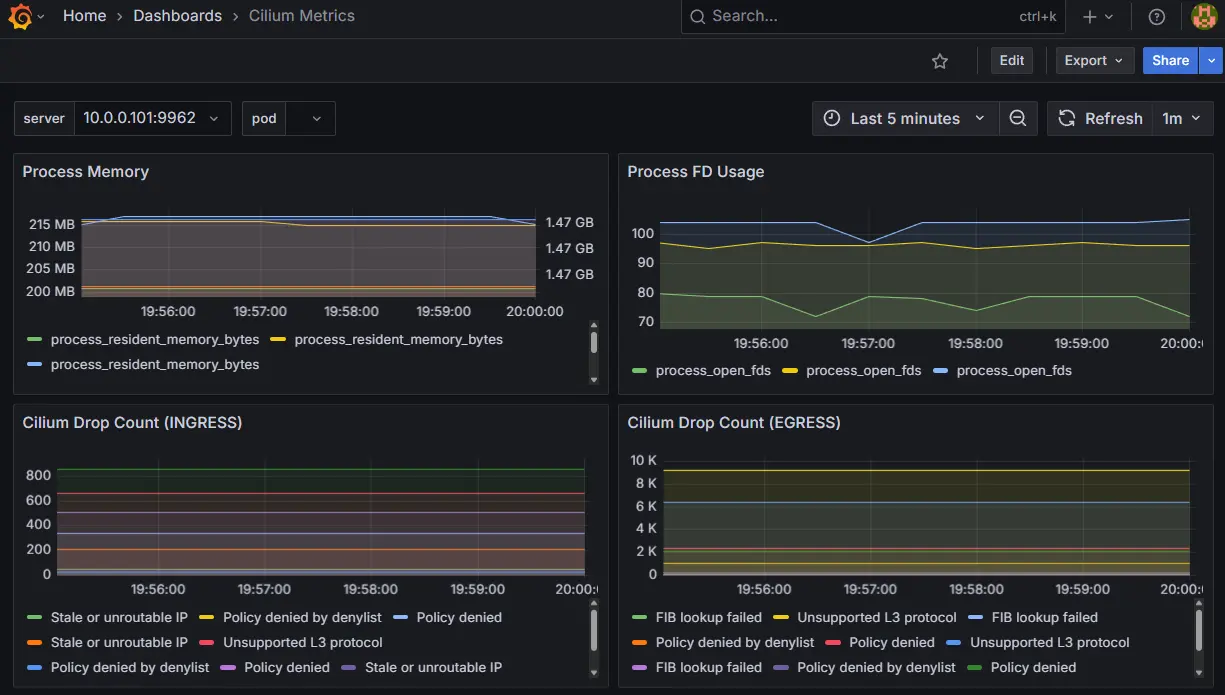Image resolution: width=1225 pixels, height=695 pixels.
Task: Toggle ingress Policy denied light blue series
Action: click(459, 618)
